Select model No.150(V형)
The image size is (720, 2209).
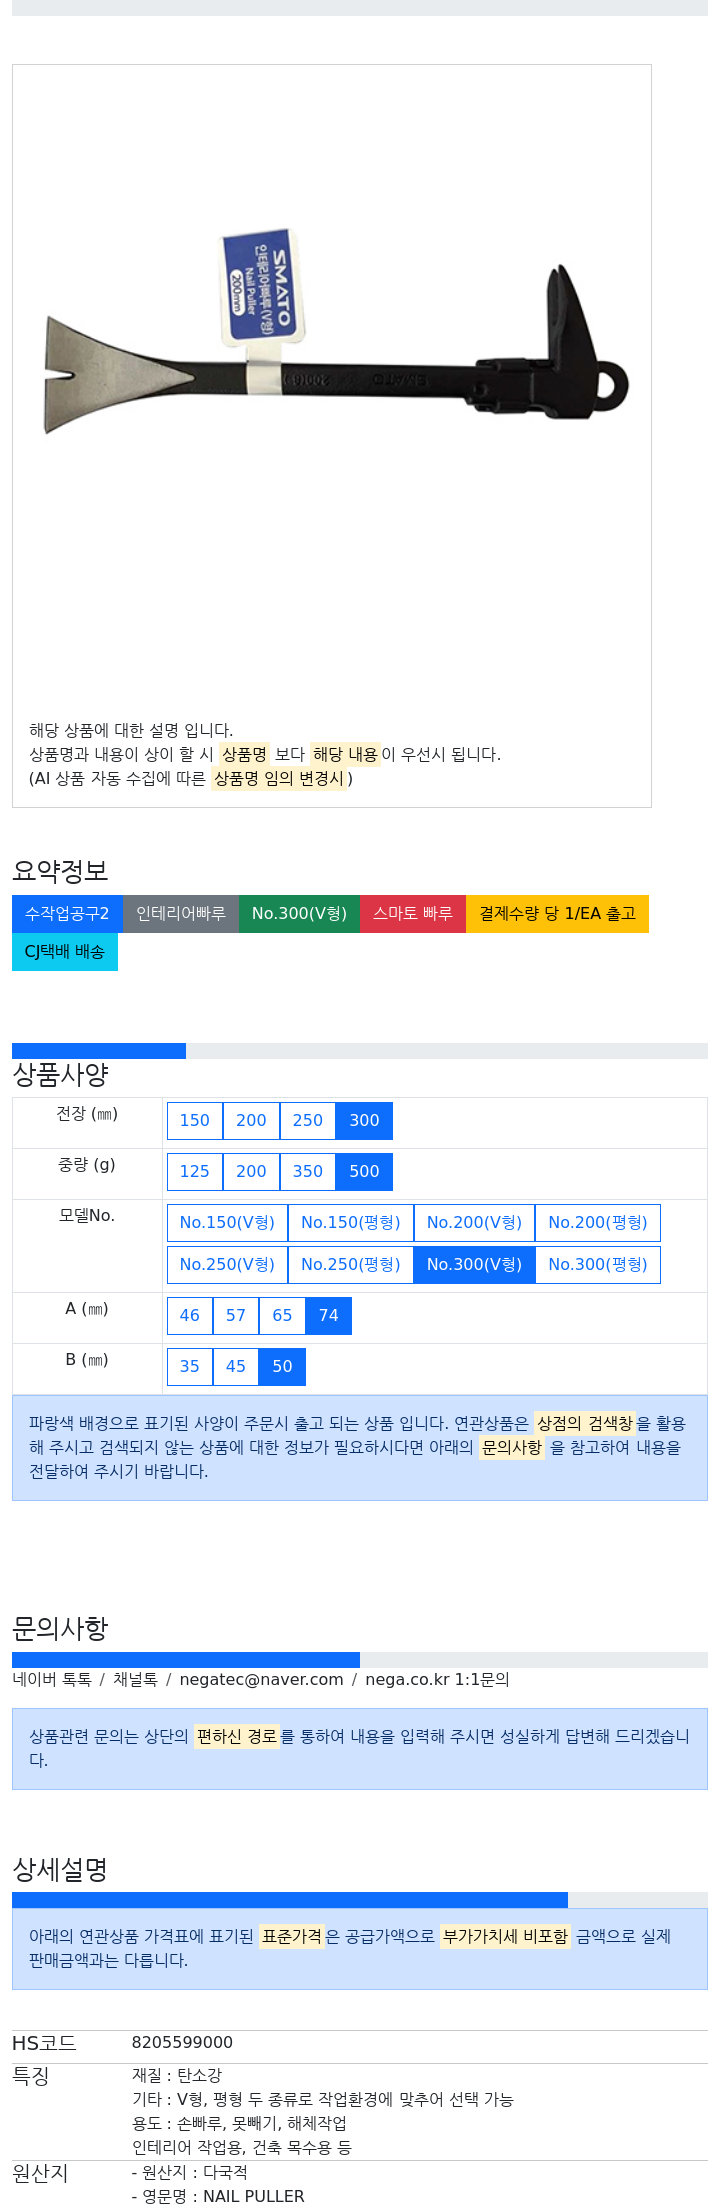(x=227, y=1222)
